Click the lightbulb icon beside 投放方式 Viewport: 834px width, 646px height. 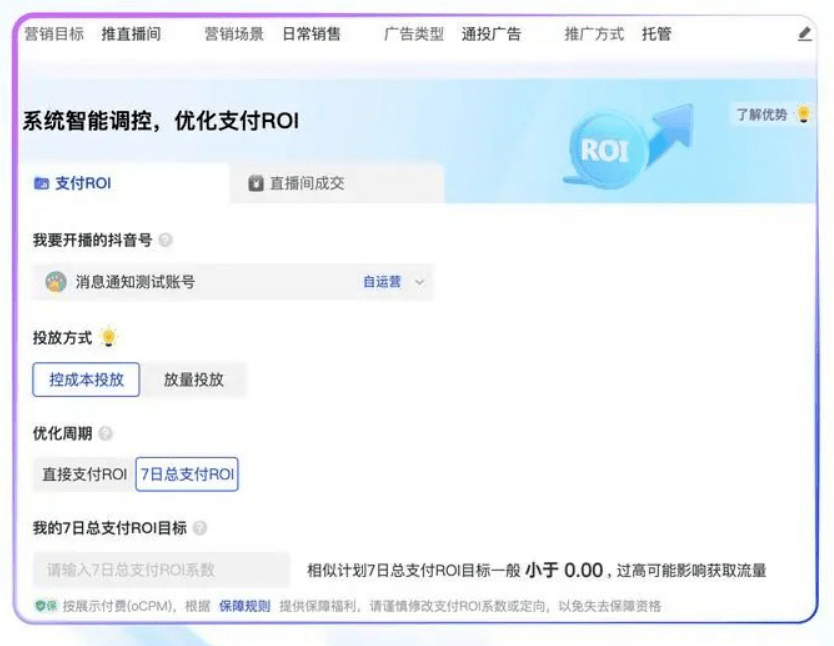pyautogui.click(x=108, y=338)
